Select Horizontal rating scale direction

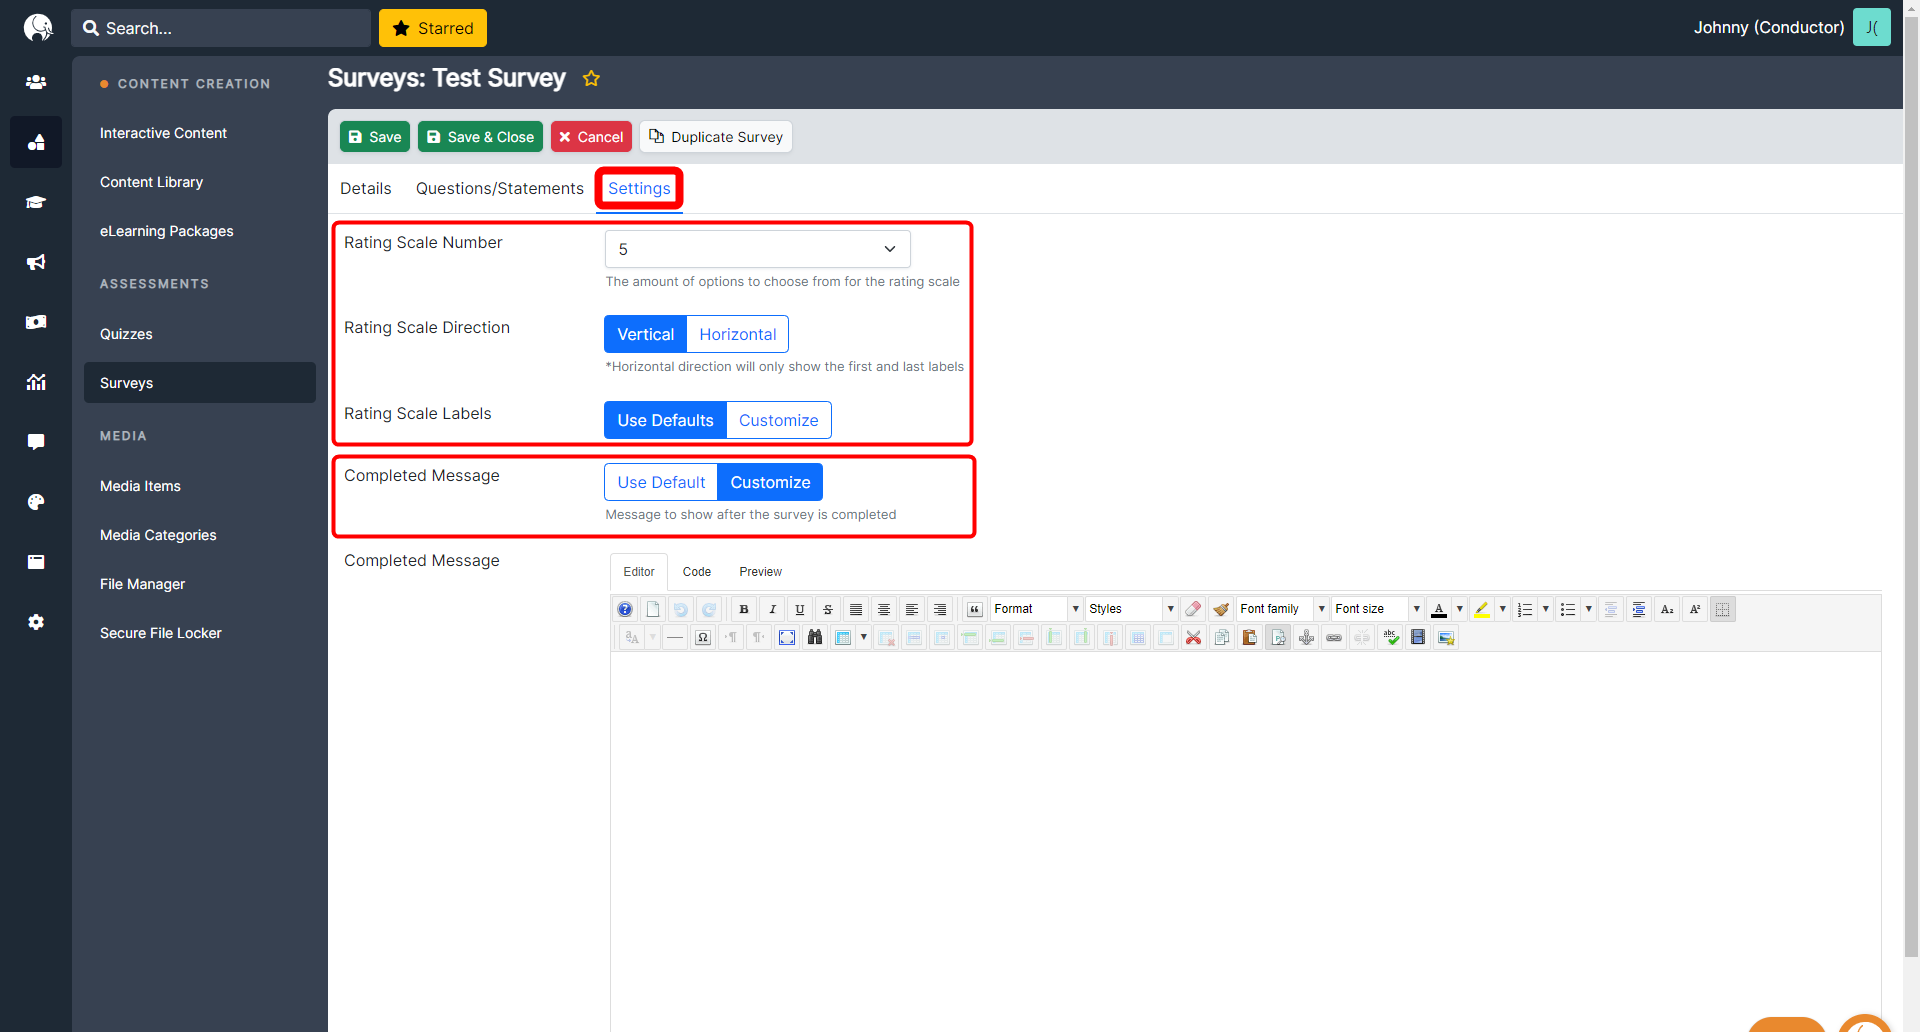(x=738, y=334)
